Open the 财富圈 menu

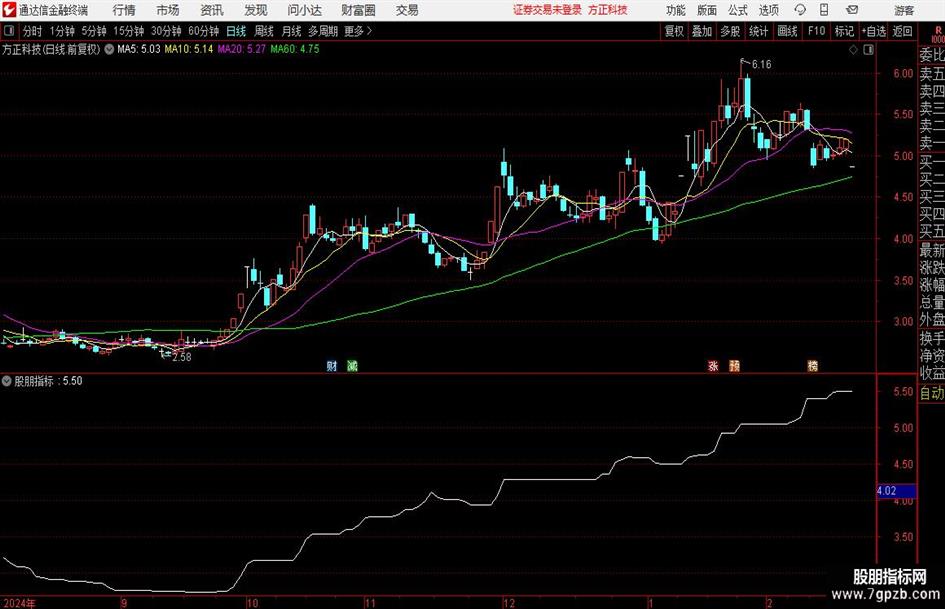358,10
